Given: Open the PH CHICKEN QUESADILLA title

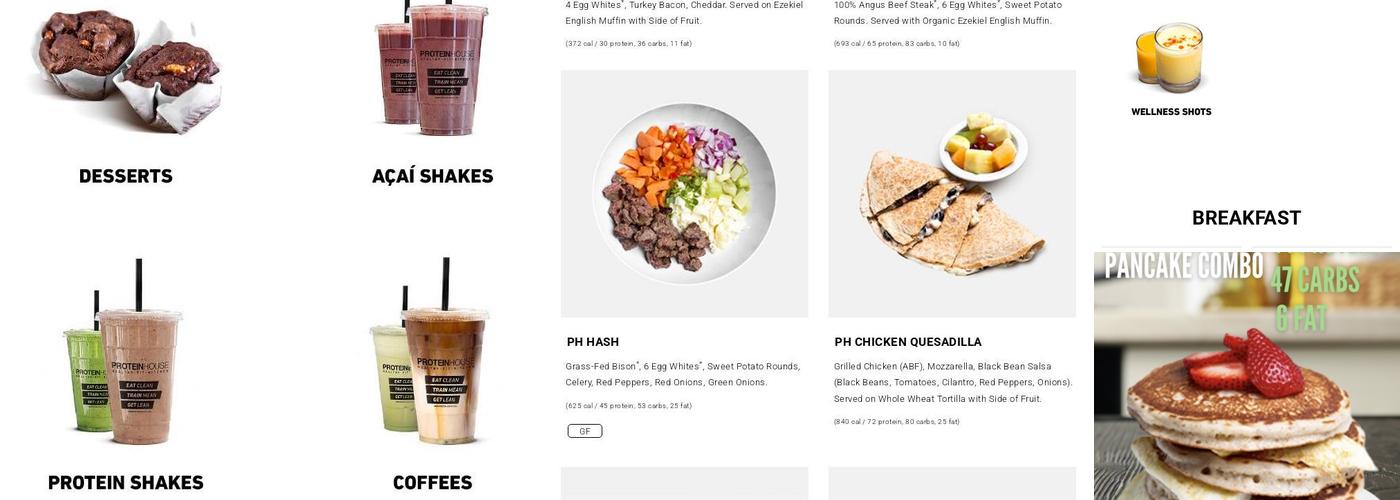Looking at the screenshot, I should click(x=908, y=342).
